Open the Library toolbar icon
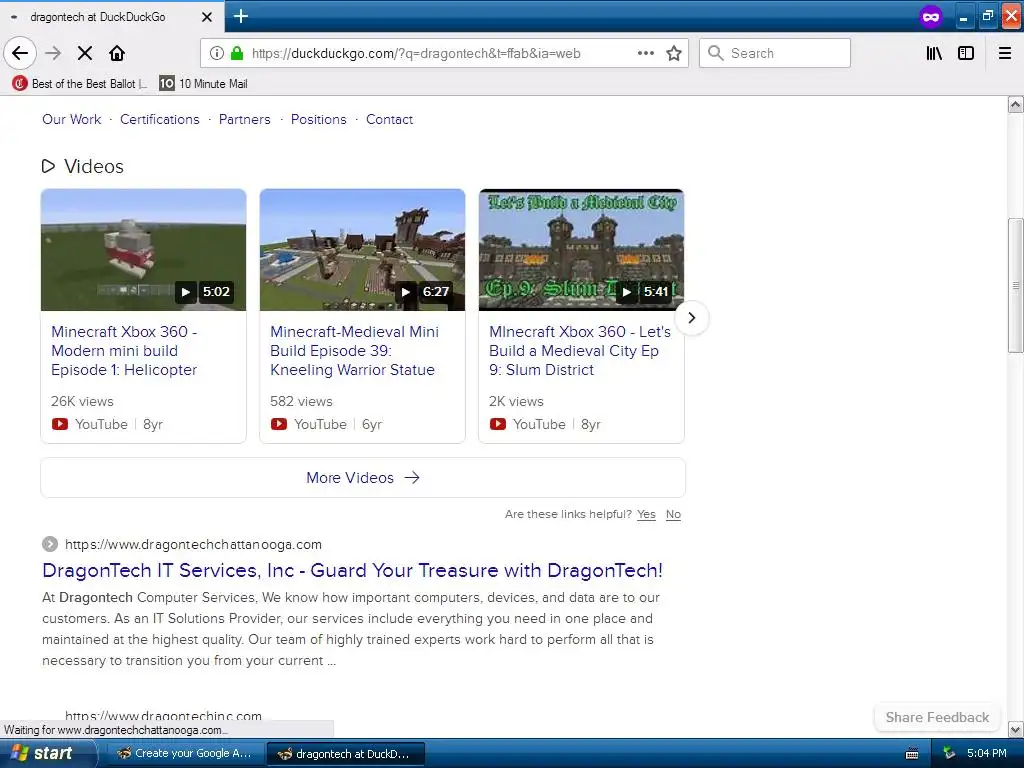 (x=935, y=53)
